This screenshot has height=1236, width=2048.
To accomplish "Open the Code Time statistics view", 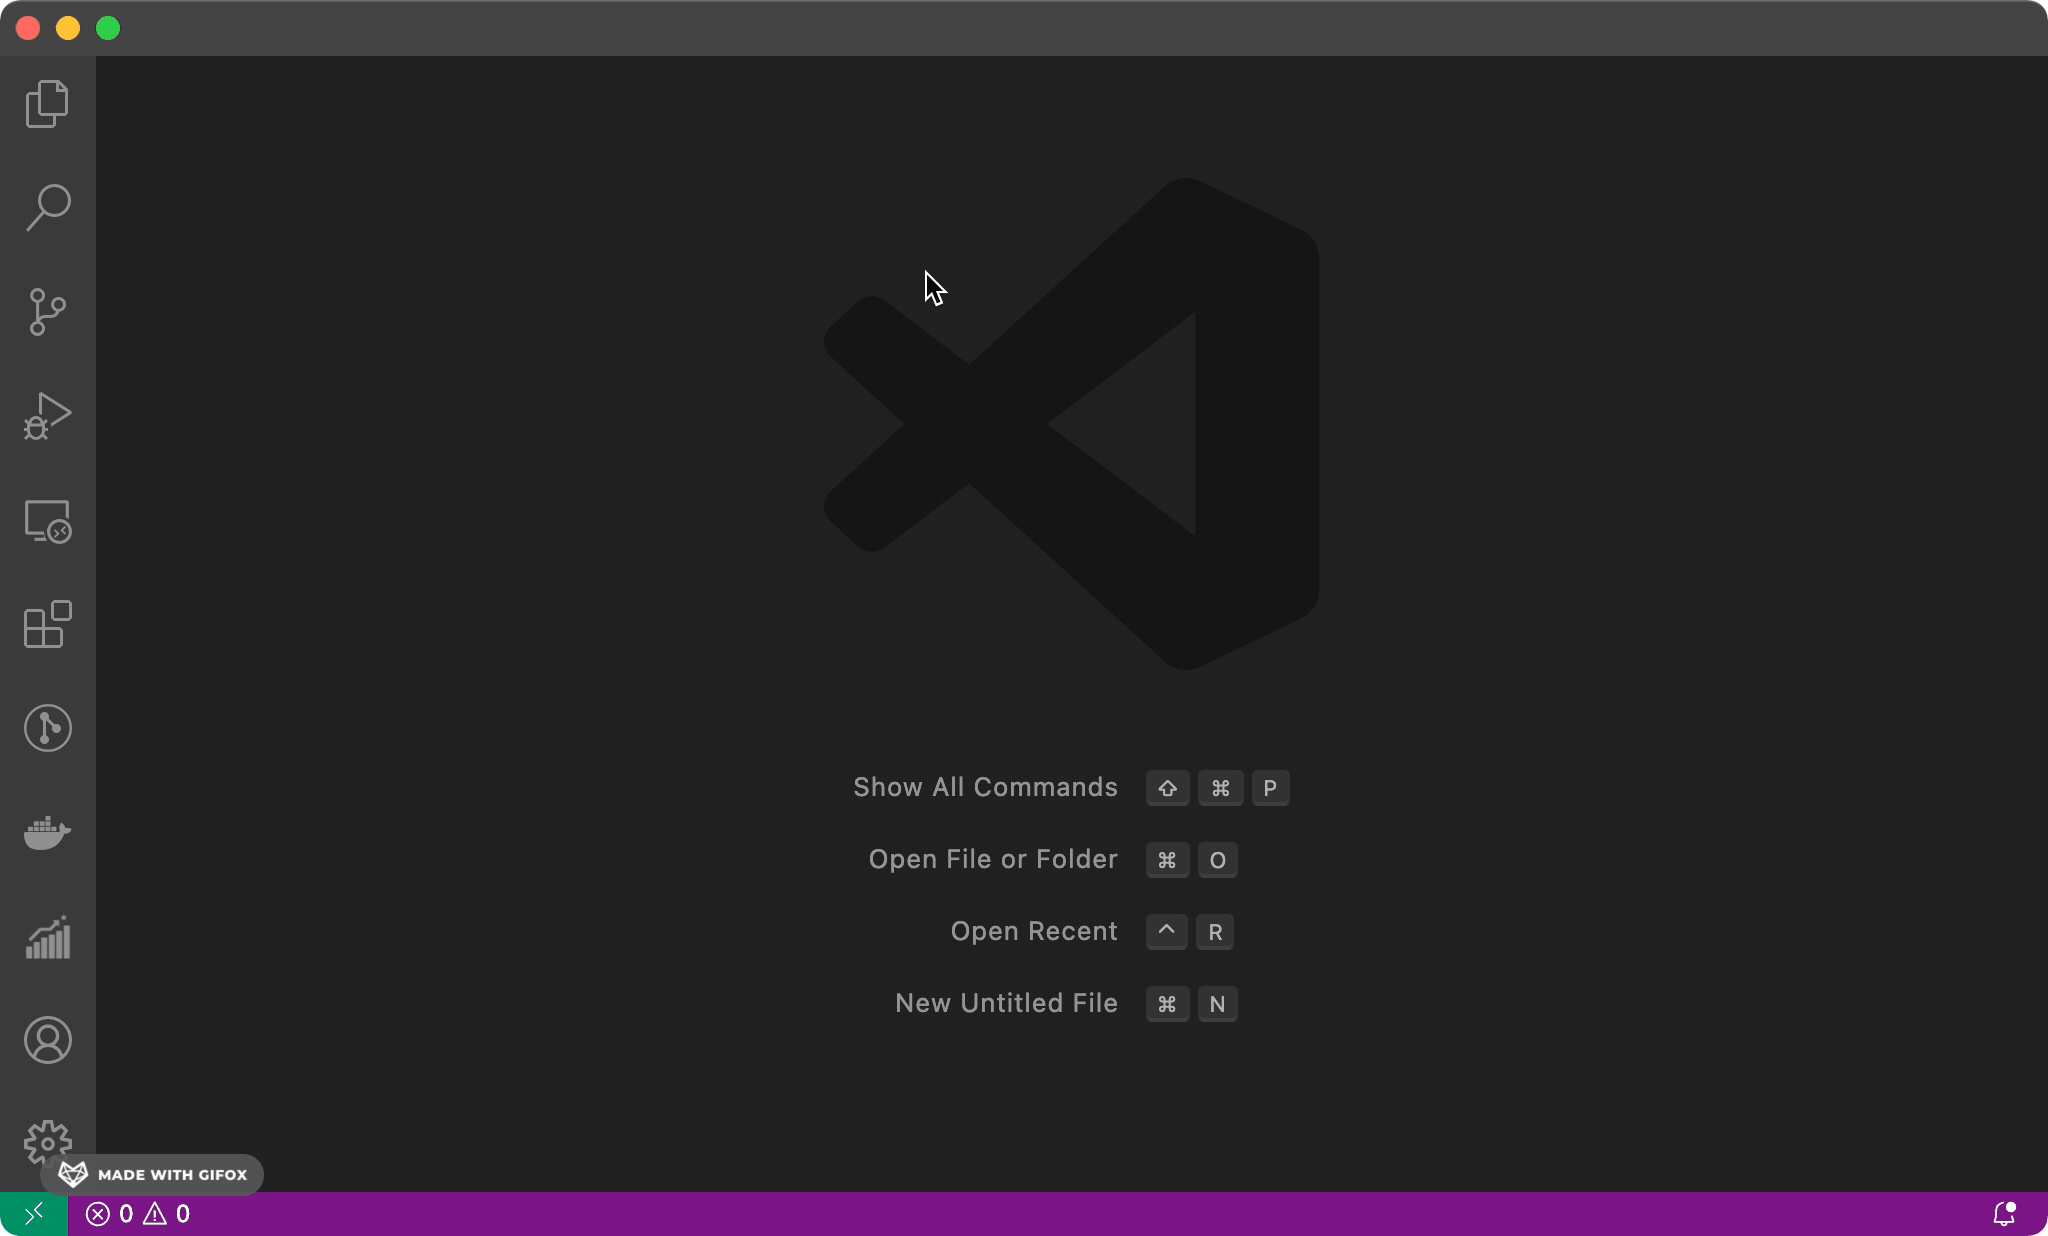I will pos(45,937).
